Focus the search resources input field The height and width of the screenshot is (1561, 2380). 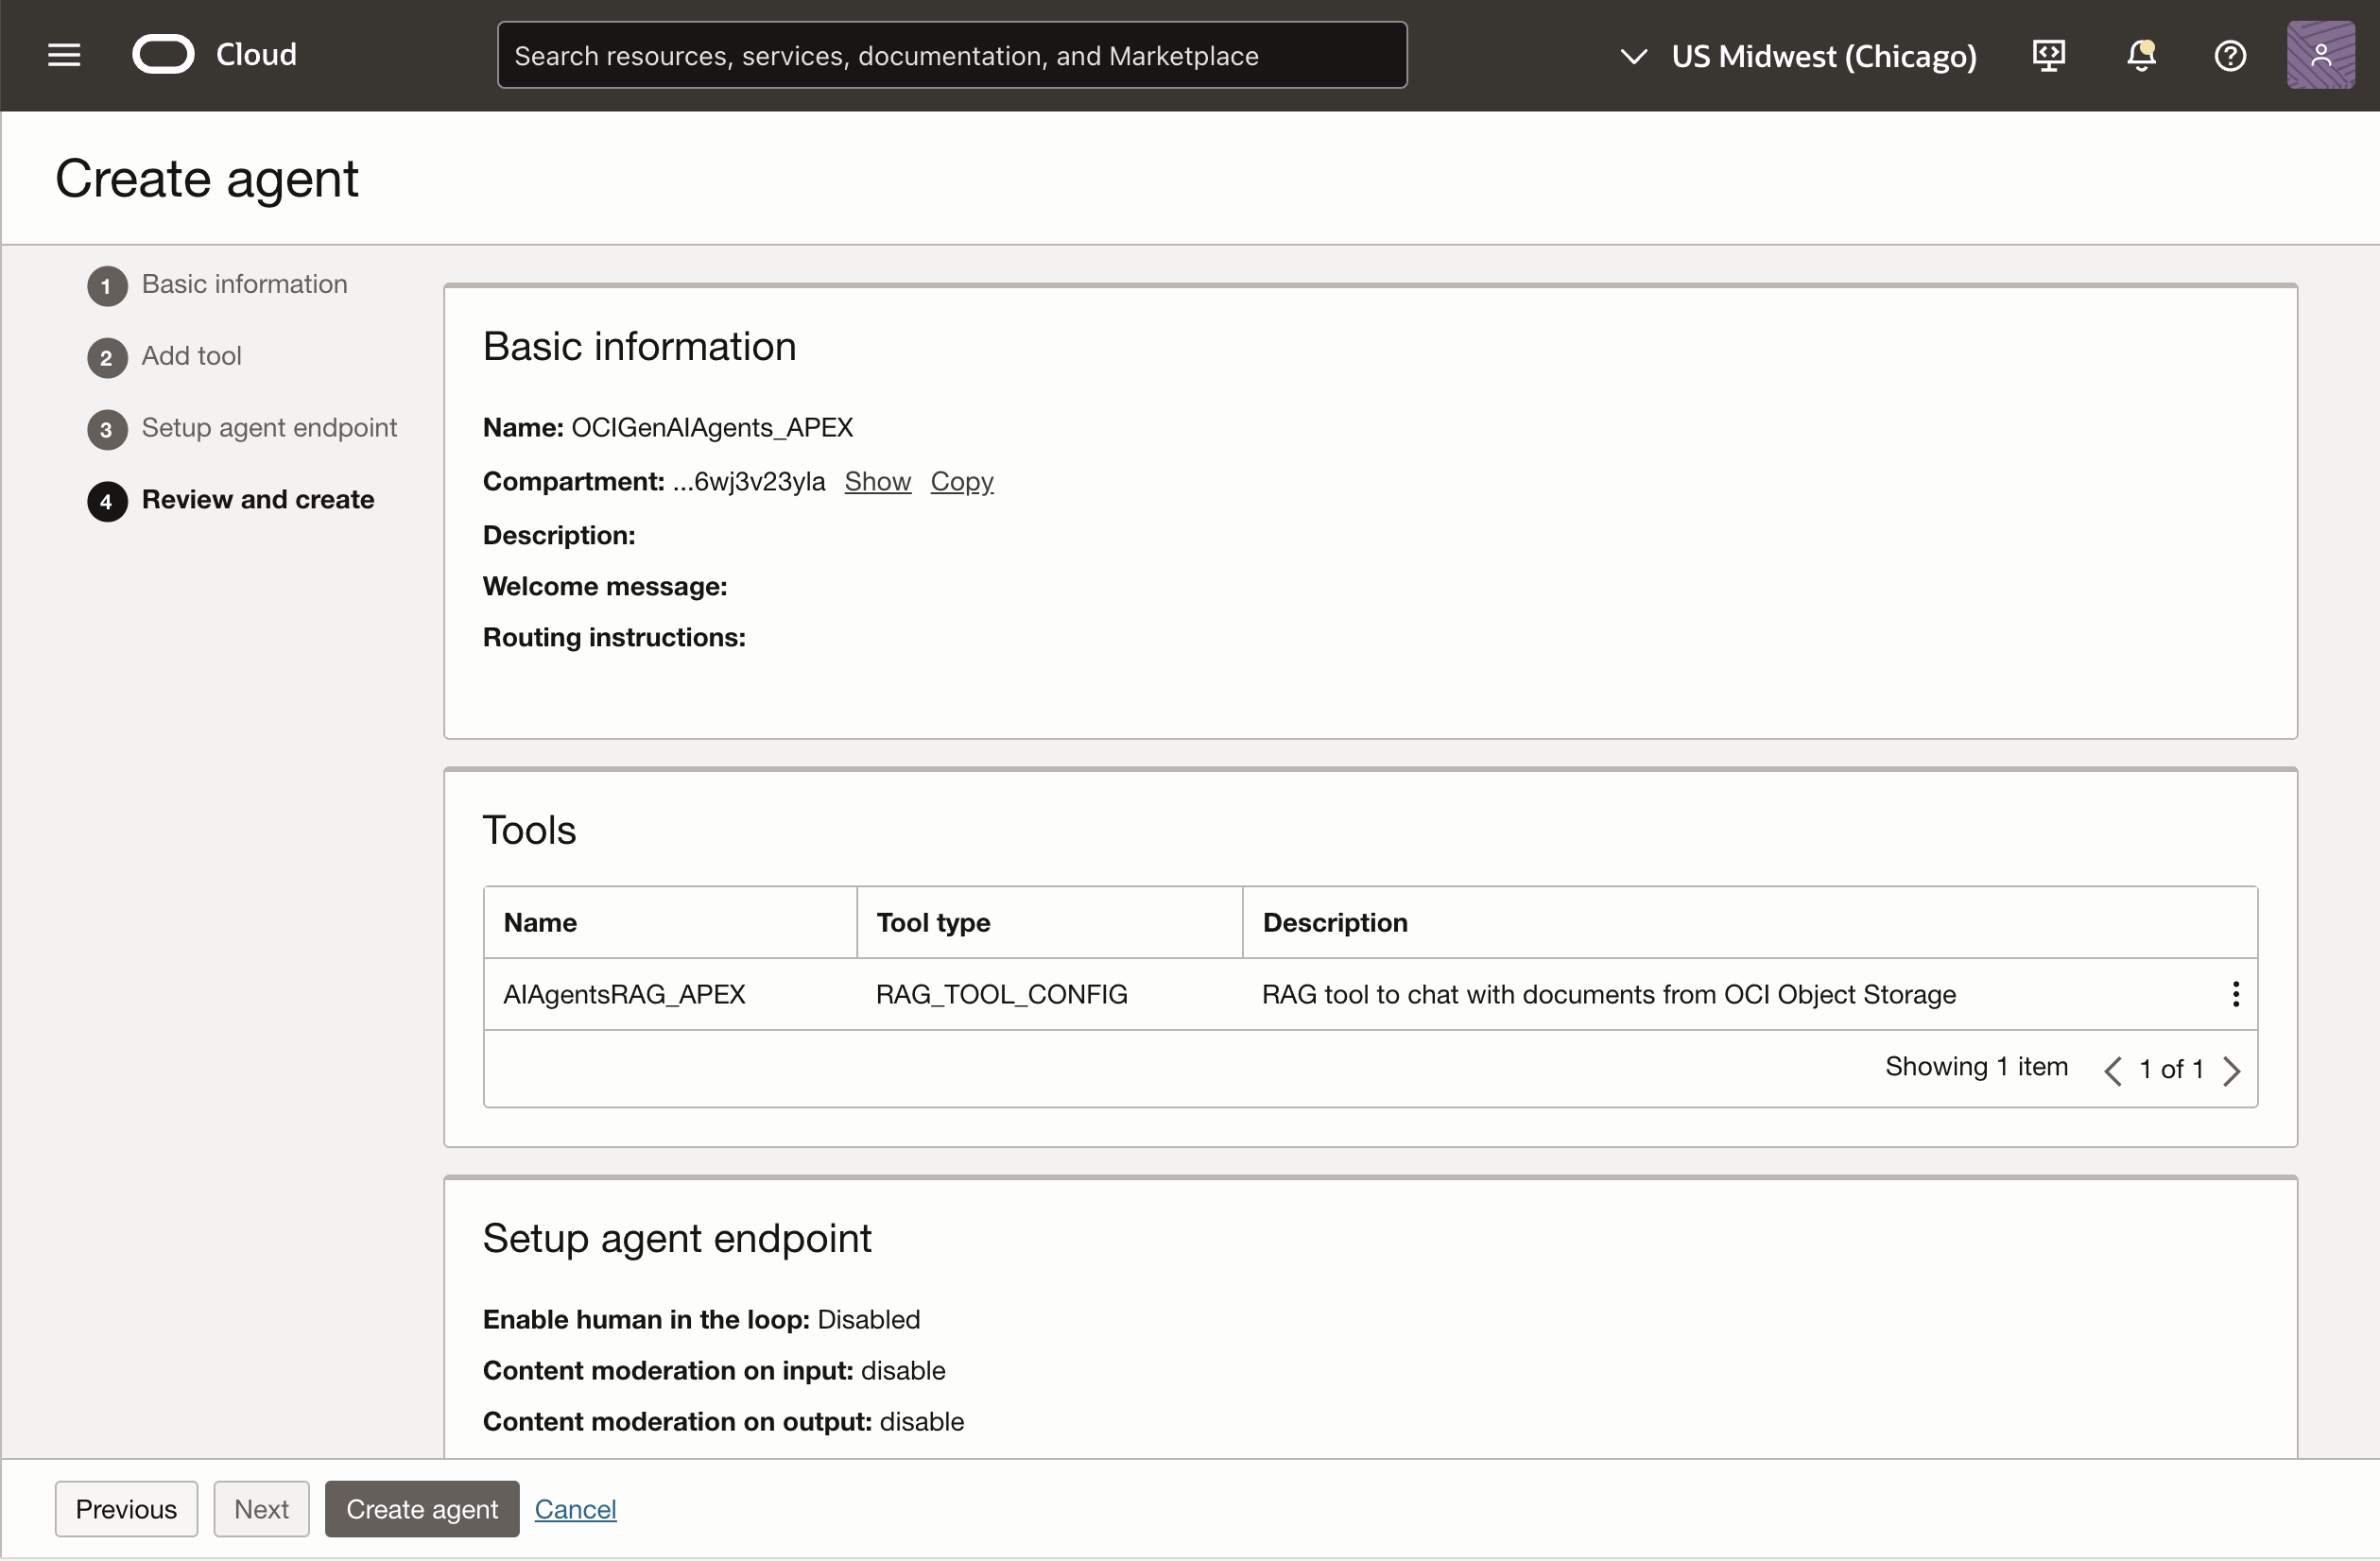[x=951, y=55]
